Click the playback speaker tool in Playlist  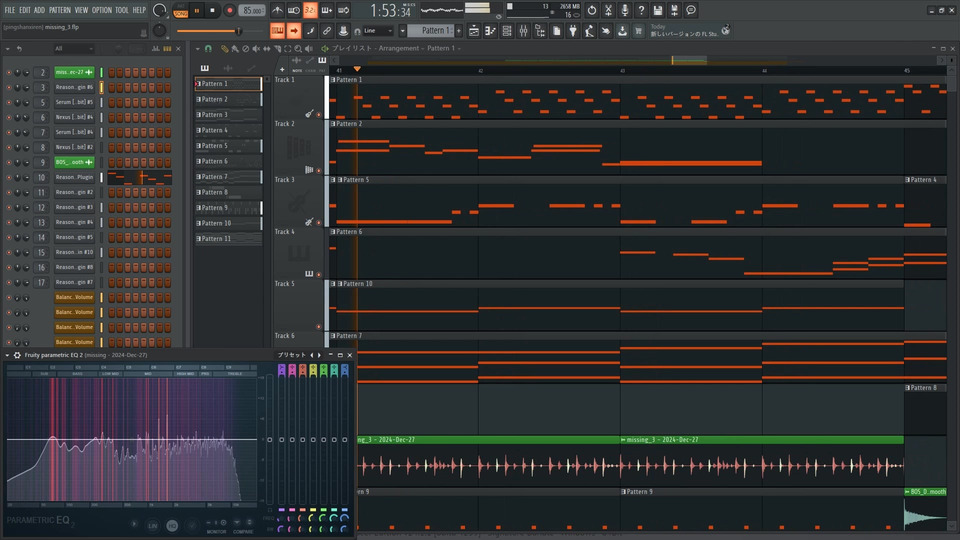(x=309, y=48)
